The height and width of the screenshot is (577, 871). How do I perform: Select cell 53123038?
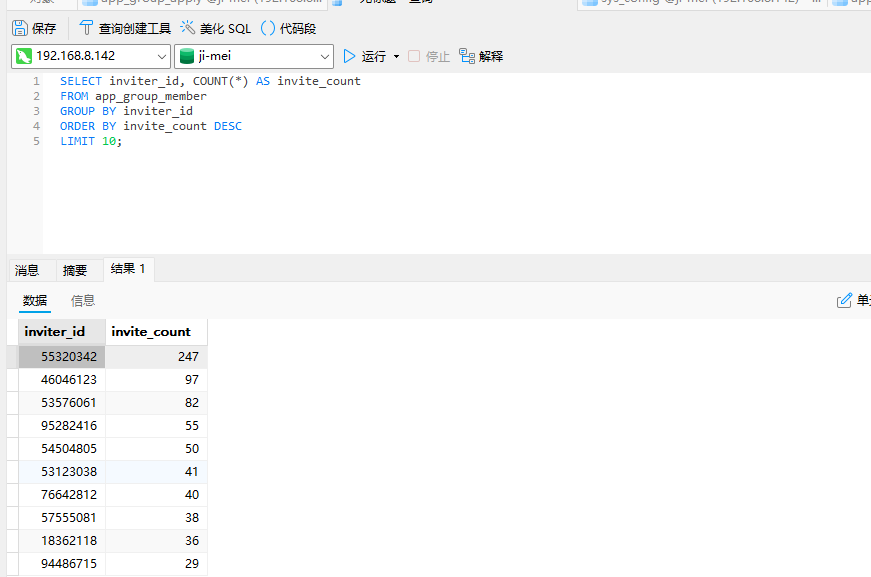[x=62, y=472]
